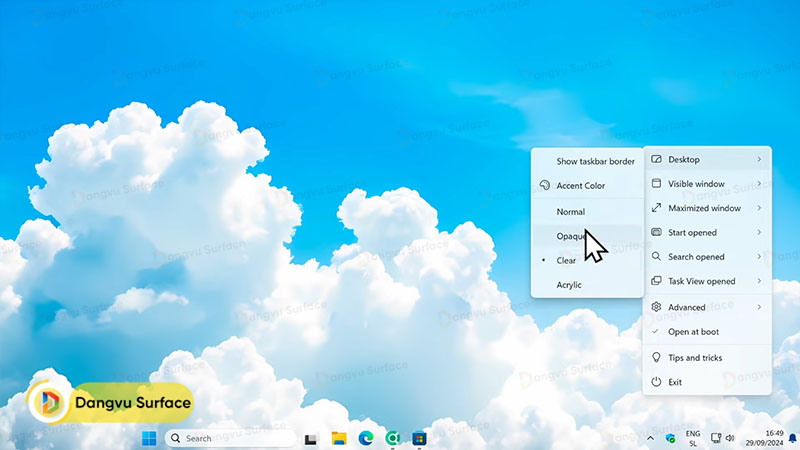Choose Exit from the tray menu
Viewport: 800px width, 450px height.
tap(707, 382)
